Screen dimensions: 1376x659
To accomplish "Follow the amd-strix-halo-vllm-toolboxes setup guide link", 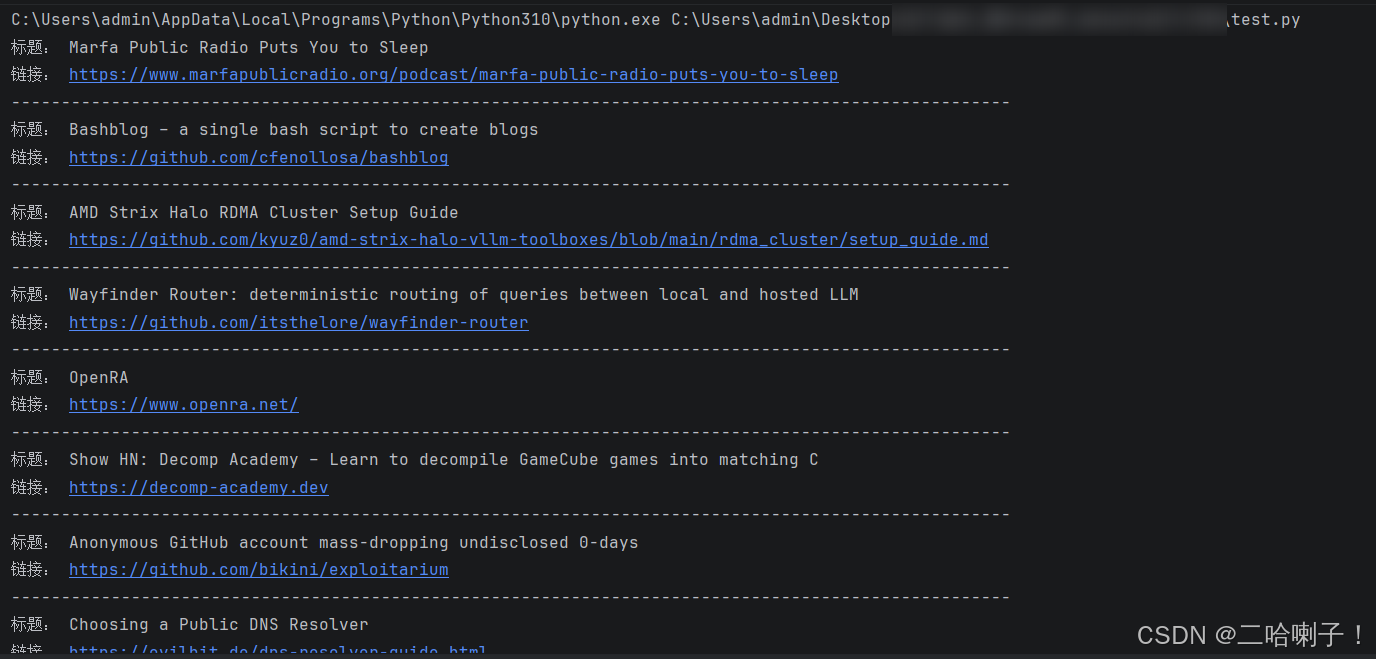I will [528, 240].
